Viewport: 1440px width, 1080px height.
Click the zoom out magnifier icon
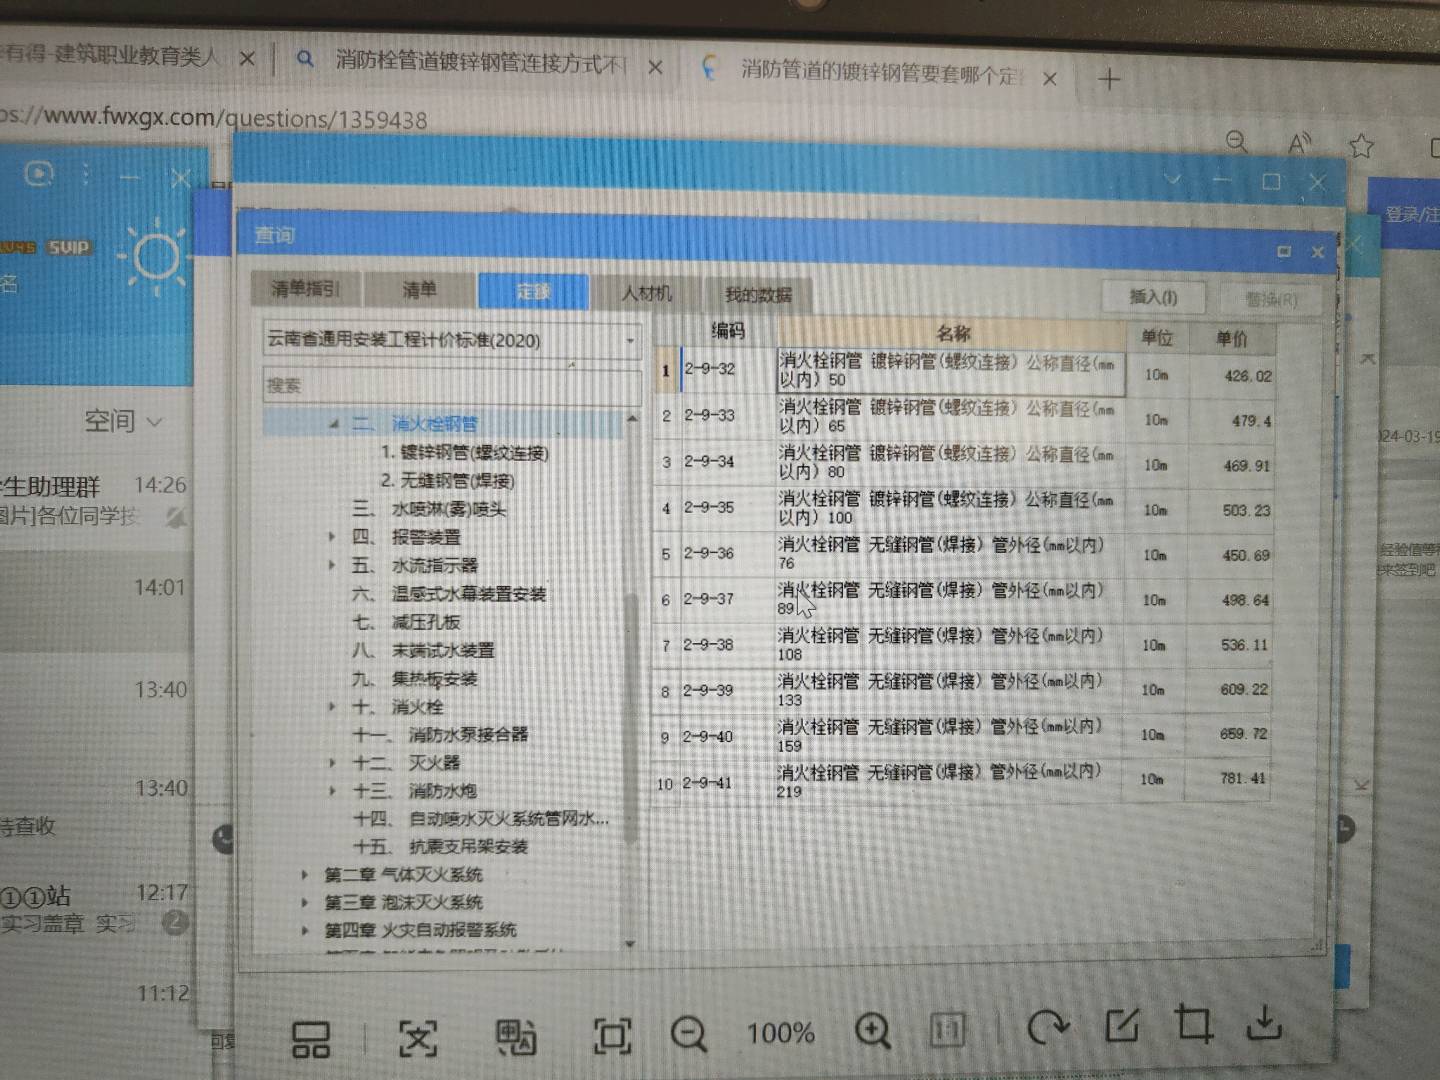pos(688,1034)
